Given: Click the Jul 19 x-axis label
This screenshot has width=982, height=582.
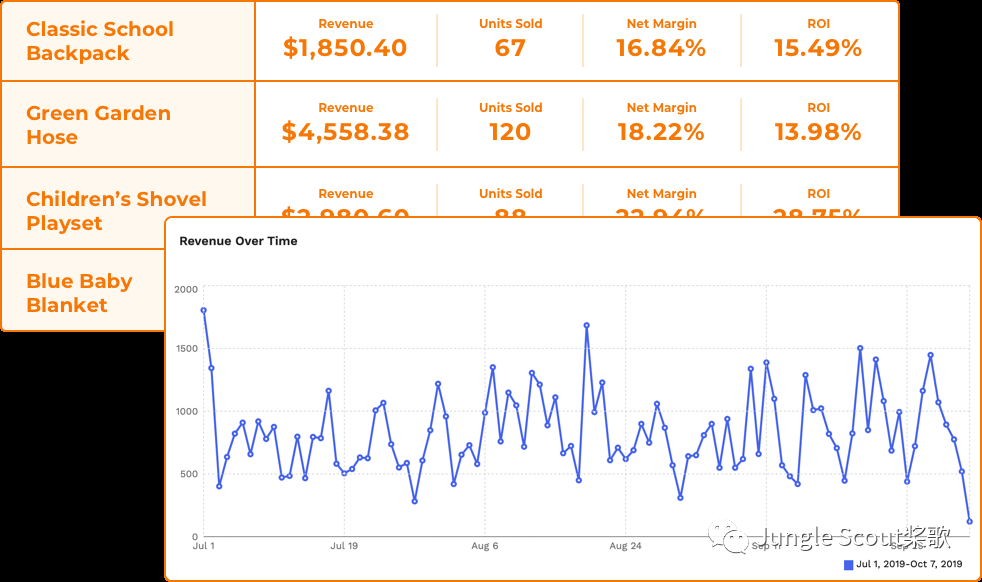Looking at the screenshot, I should pos(344,547).
